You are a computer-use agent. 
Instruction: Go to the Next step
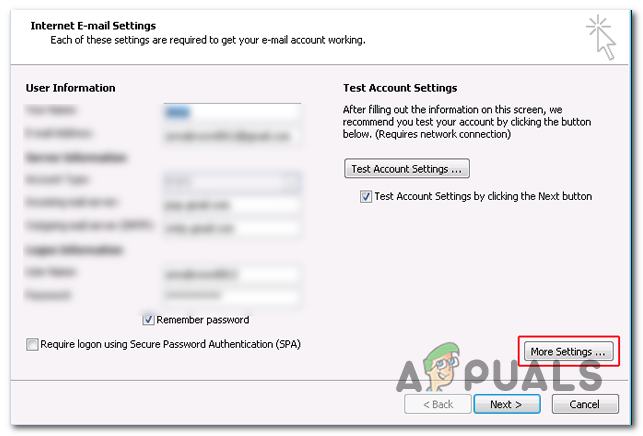[507, 404]
